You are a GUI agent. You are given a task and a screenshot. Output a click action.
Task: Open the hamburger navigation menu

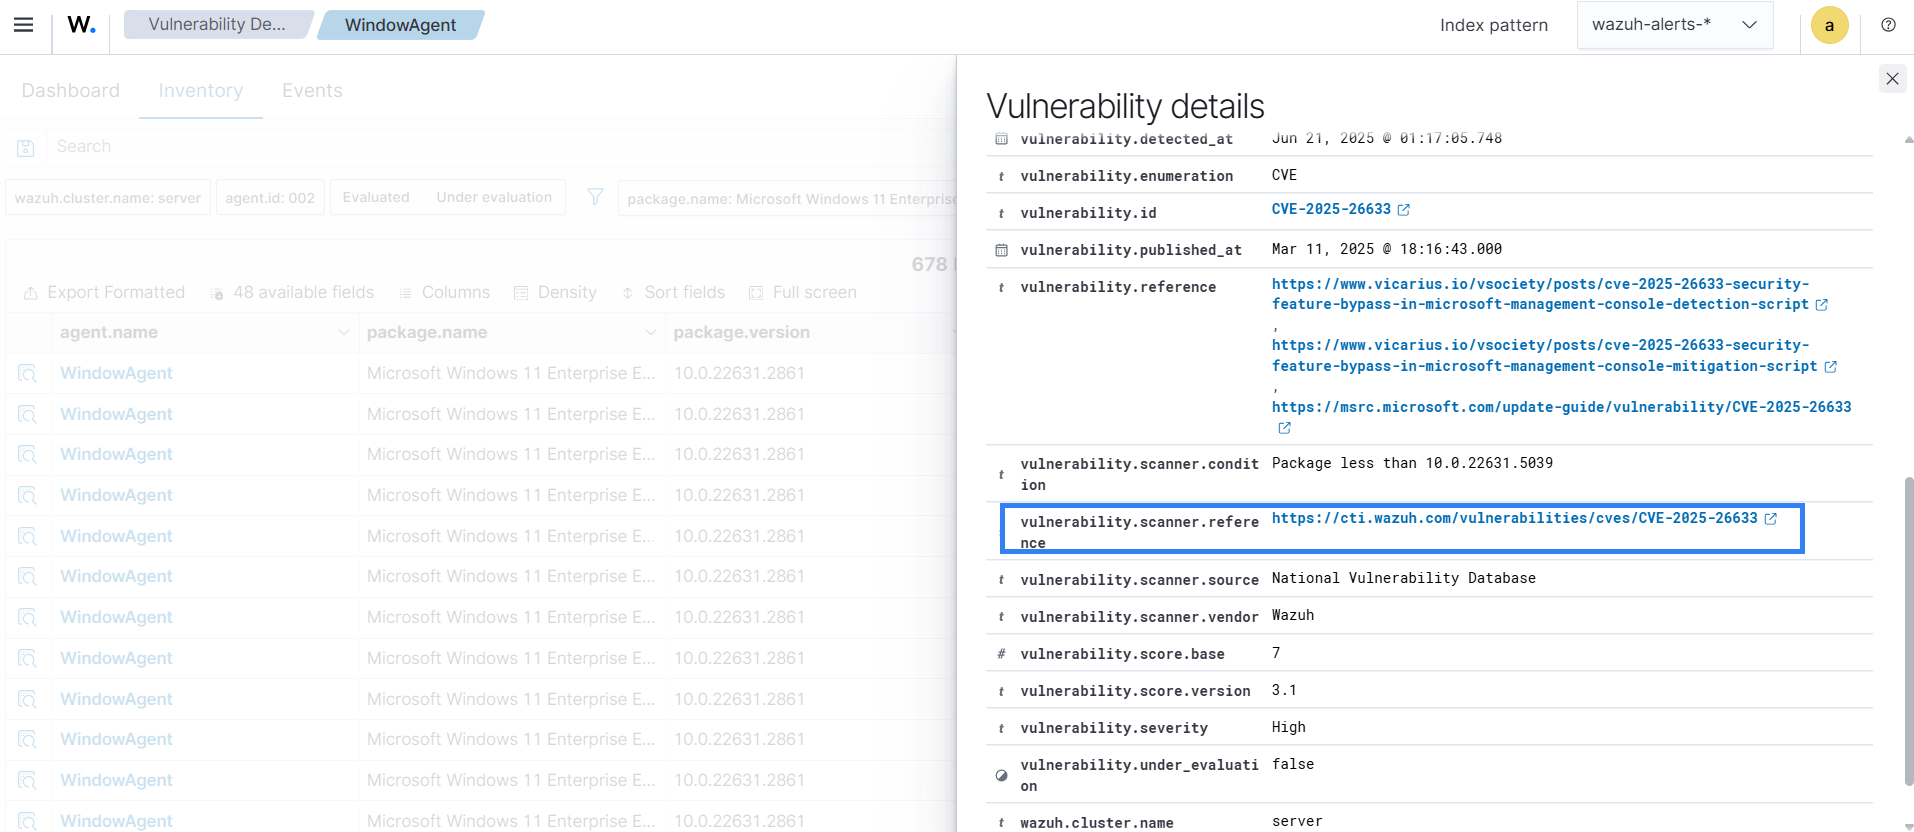23,25
